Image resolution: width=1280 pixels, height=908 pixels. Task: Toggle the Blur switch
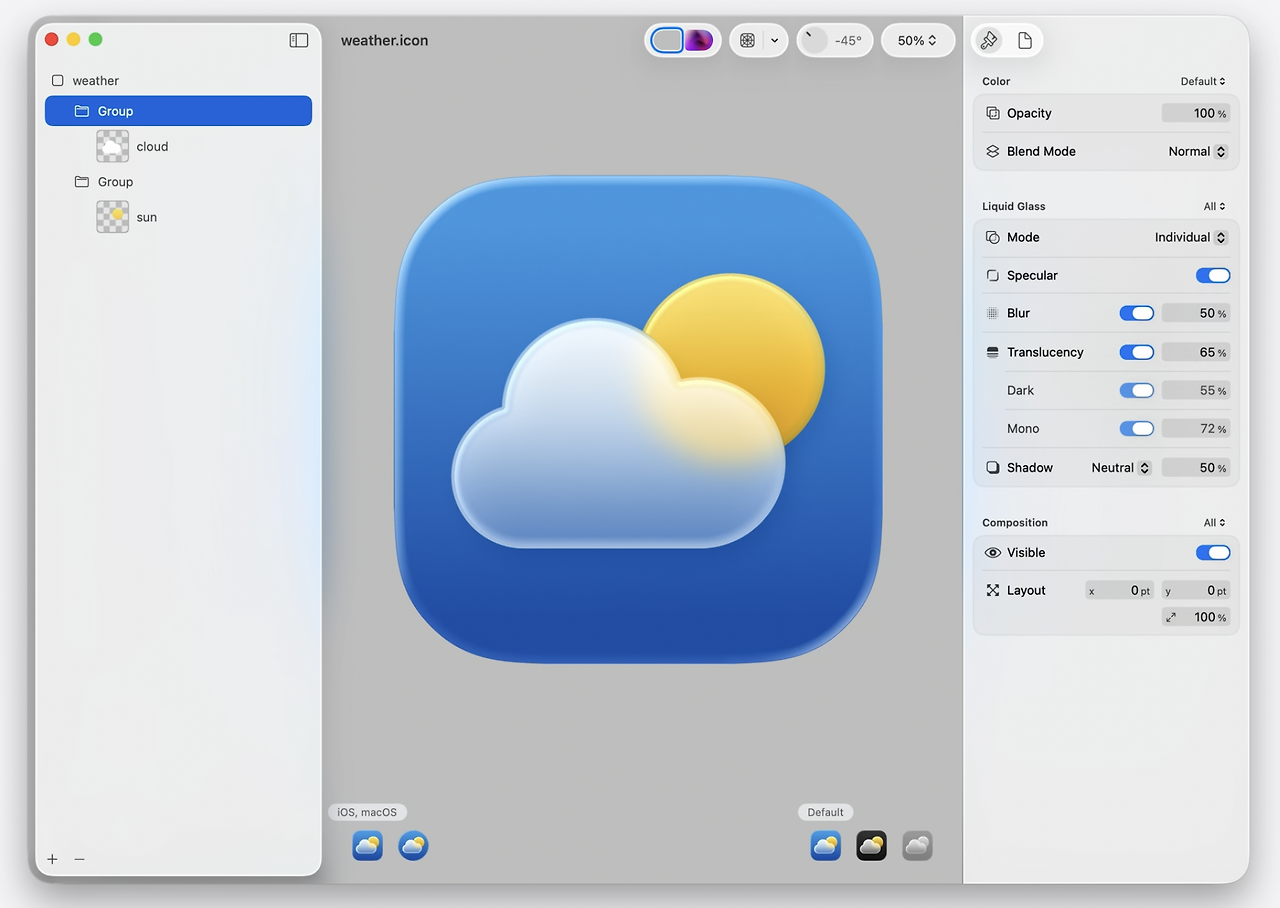coord(1137,313)
